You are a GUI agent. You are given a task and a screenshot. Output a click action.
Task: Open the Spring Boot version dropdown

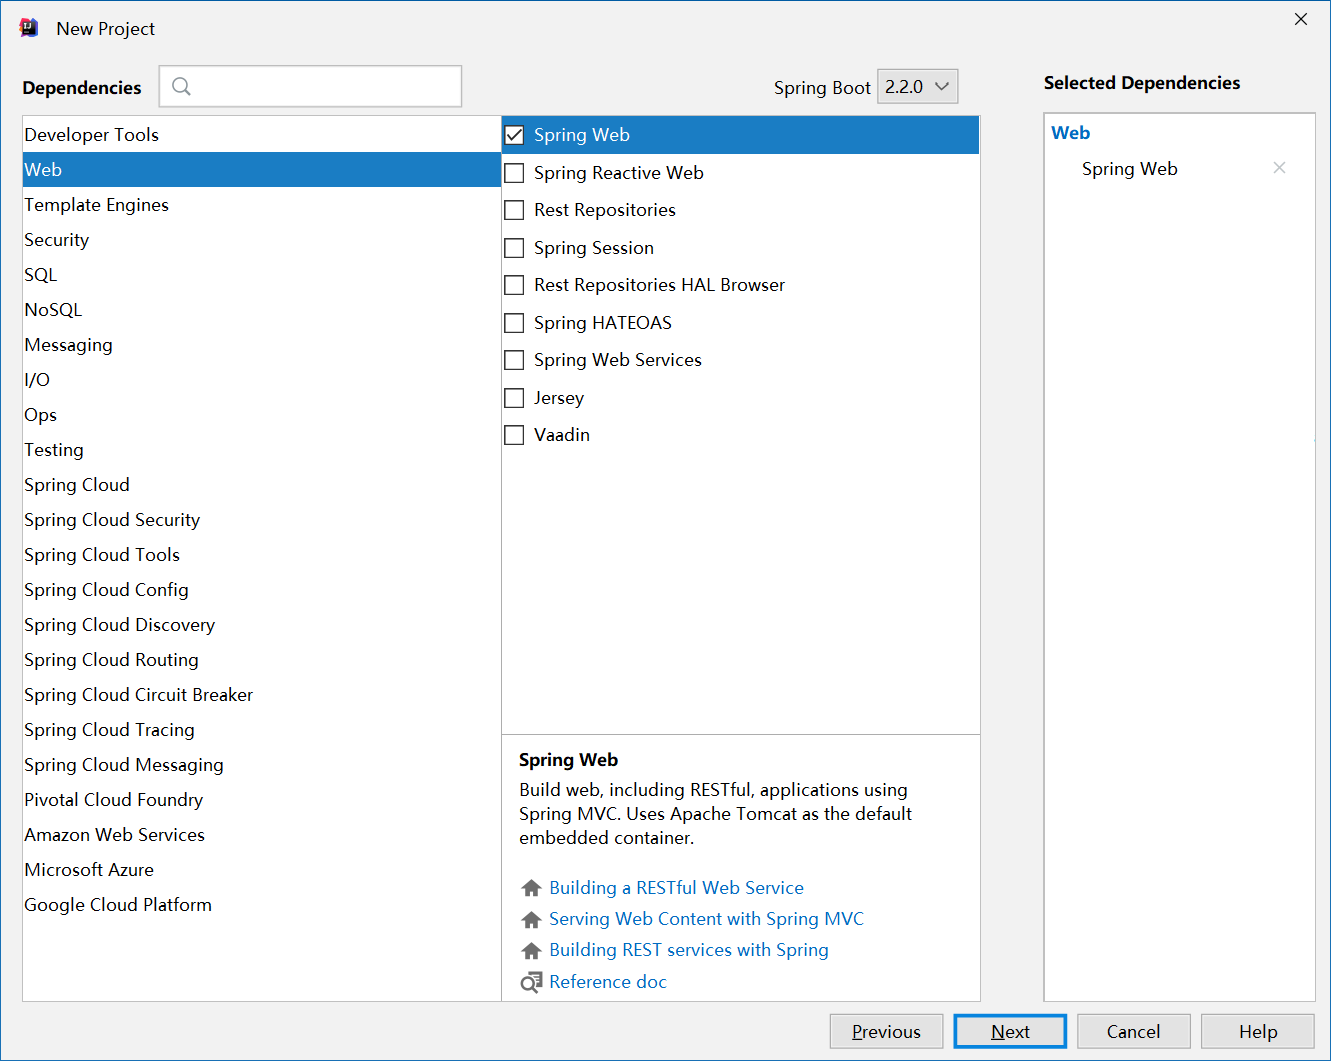pos(917,87)
